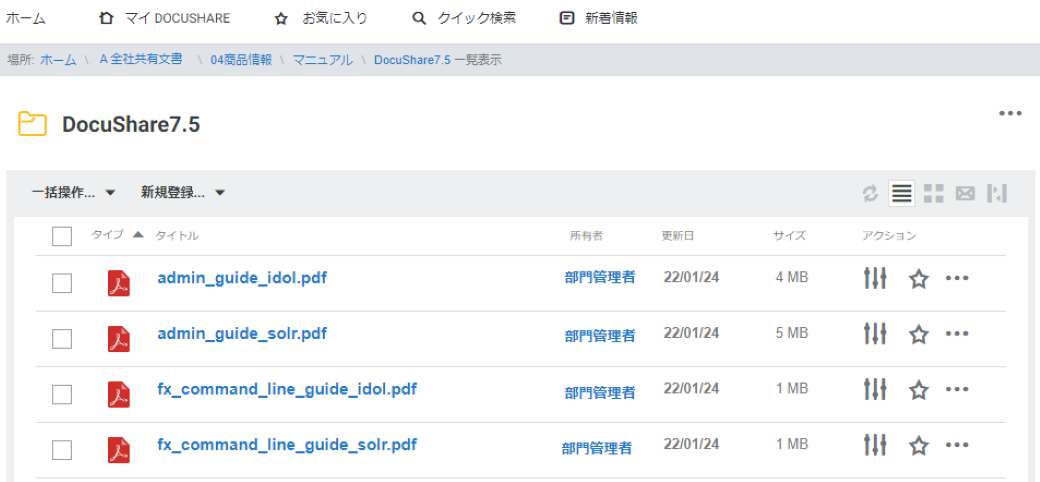
Task: Click the split panel view icon
Action: (997, 194)
